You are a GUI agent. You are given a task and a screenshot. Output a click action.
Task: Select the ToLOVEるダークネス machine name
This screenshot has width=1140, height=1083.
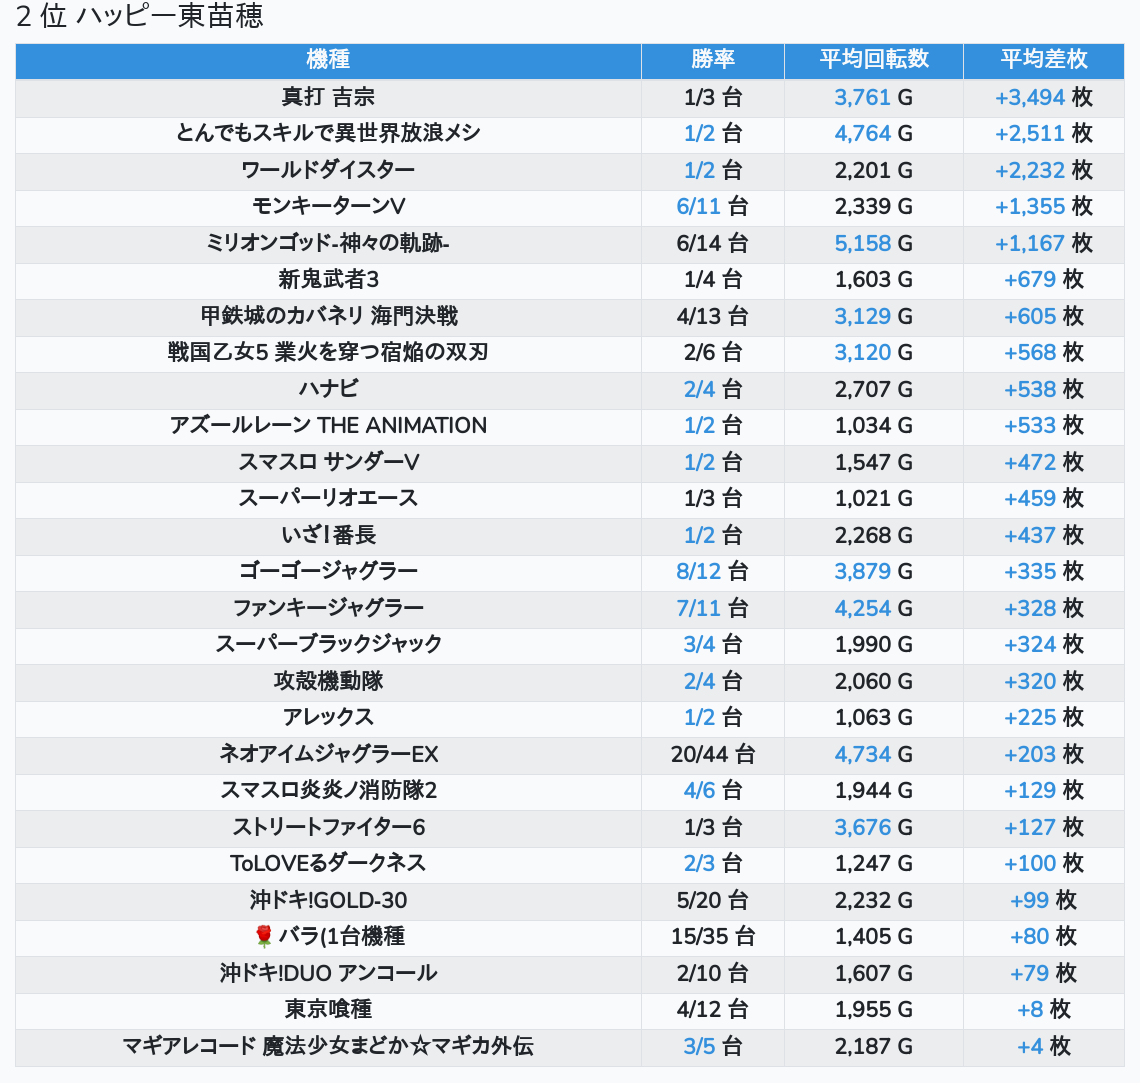328,863
